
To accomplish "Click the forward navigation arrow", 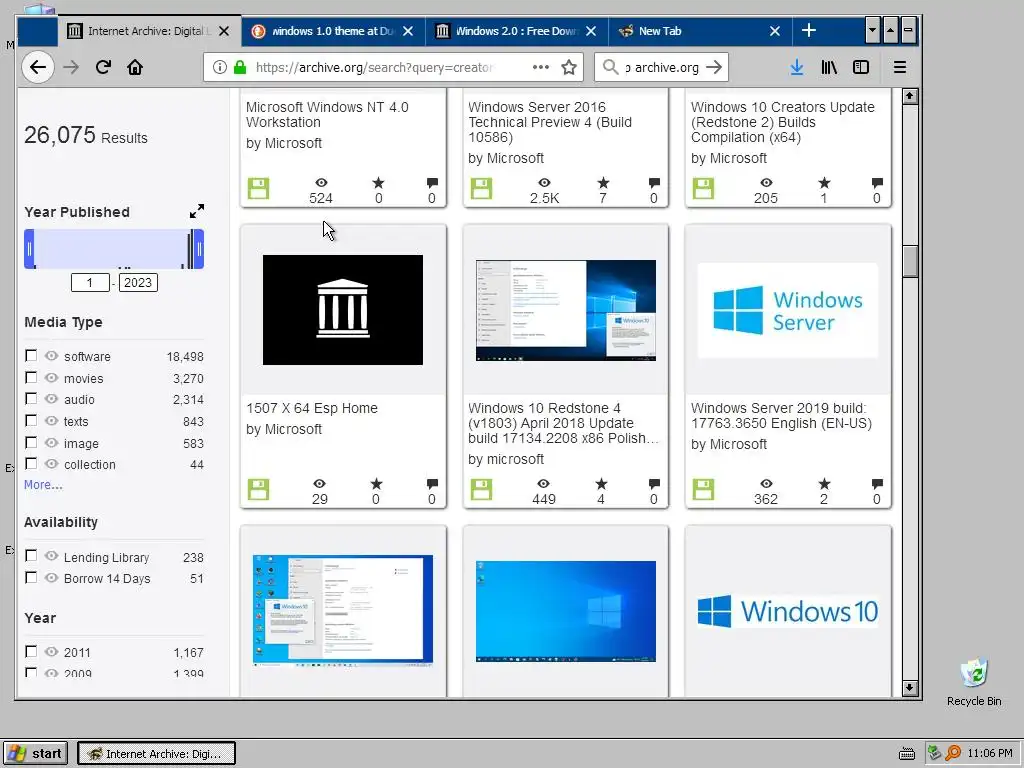I will (x=71, y=67).
